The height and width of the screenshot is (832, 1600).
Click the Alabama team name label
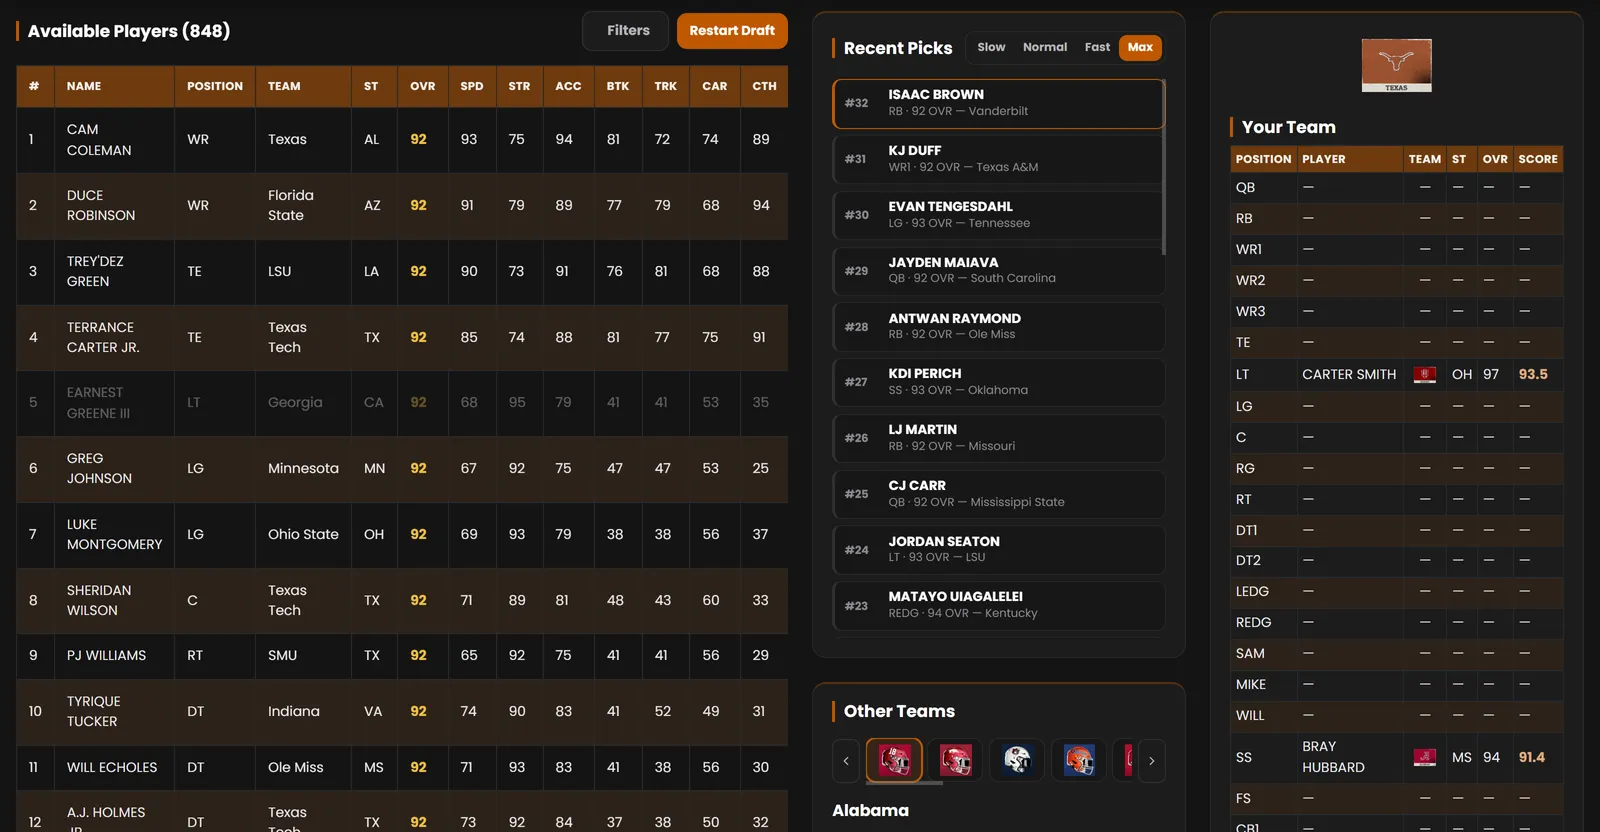(x=871, y=811)
